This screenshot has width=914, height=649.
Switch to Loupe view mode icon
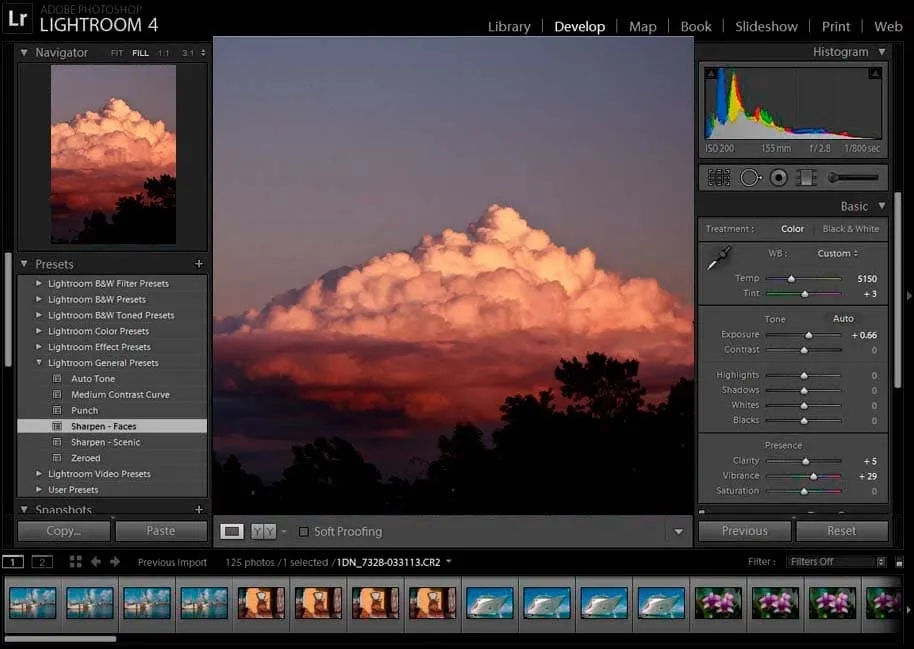tap(231, 532)
